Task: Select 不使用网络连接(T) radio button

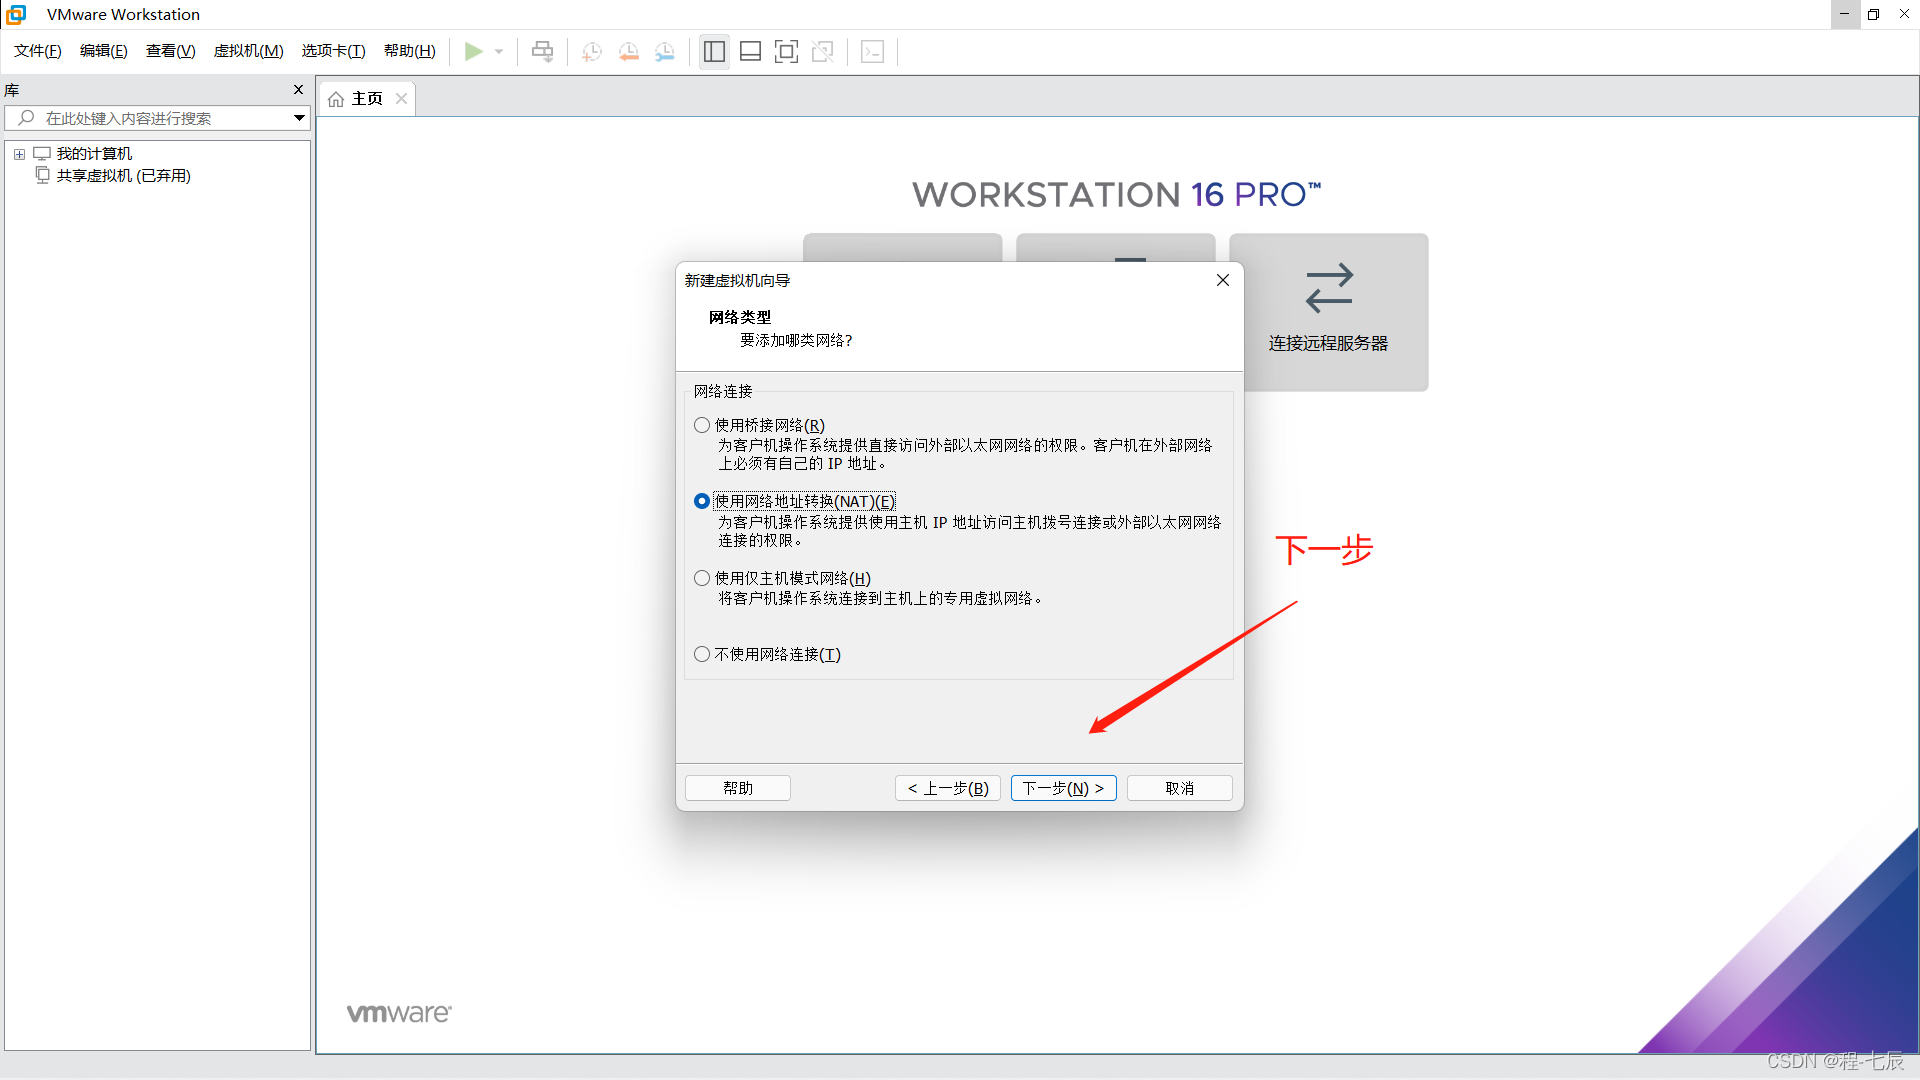Action: (702, 654)
